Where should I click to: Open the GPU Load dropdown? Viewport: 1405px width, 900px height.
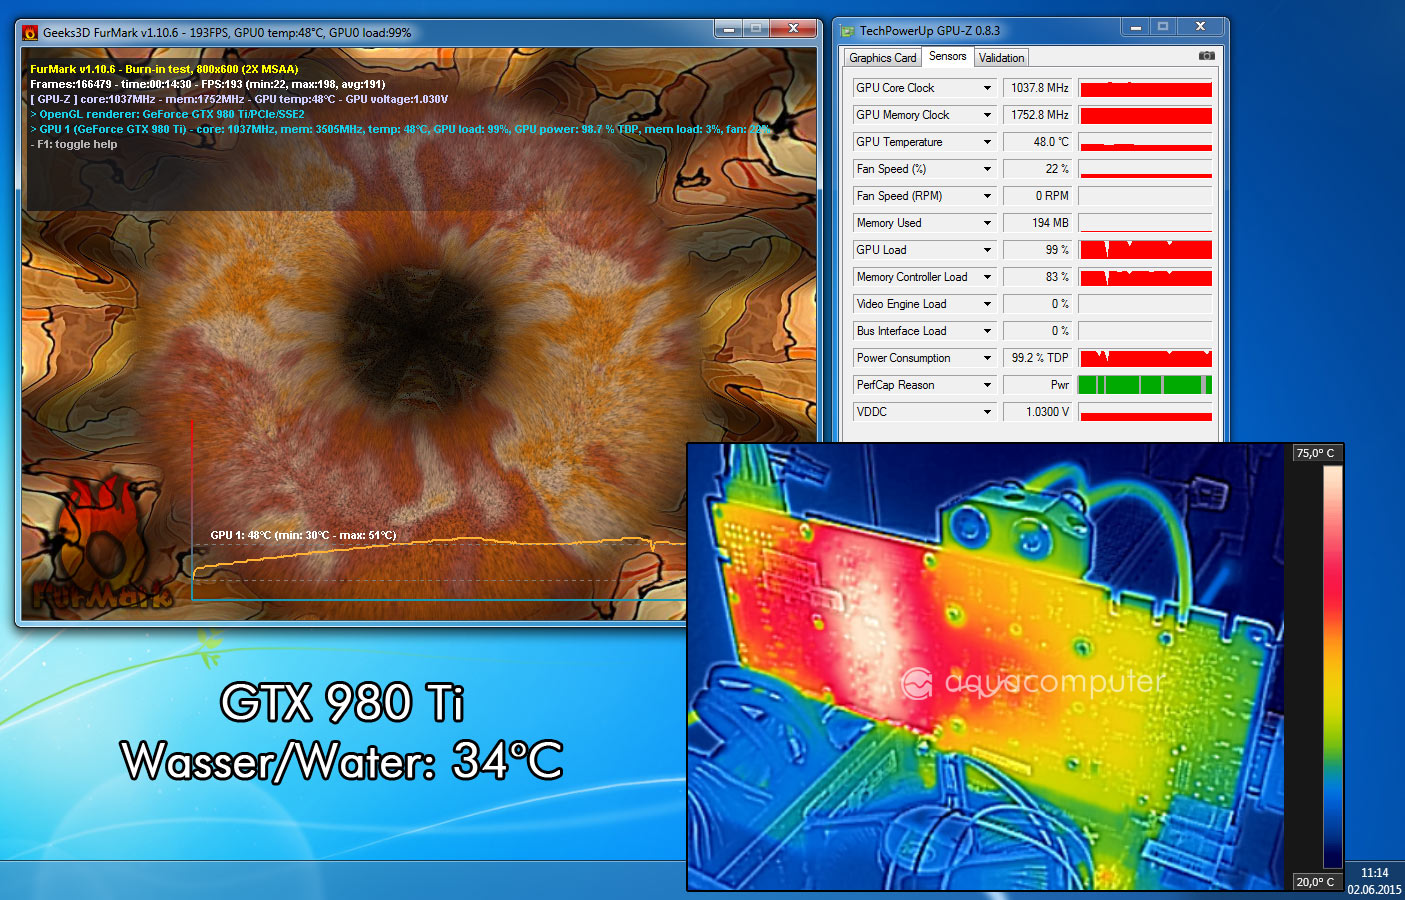point(987,250)
